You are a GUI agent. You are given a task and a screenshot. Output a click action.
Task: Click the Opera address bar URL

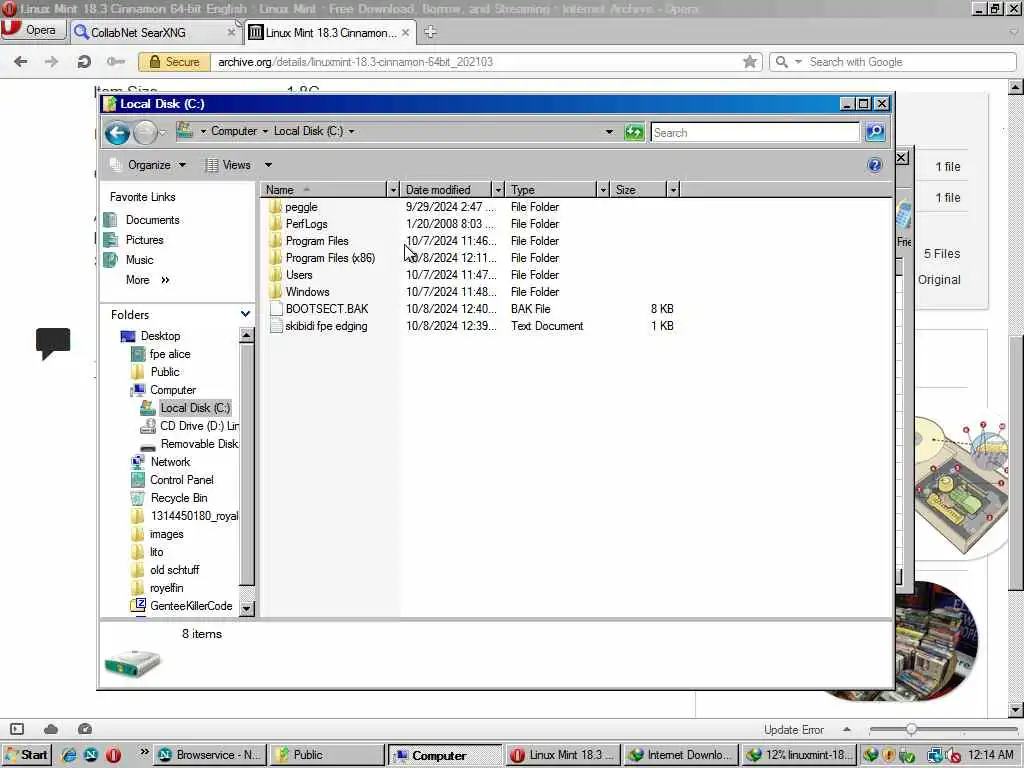pos(355,62)
